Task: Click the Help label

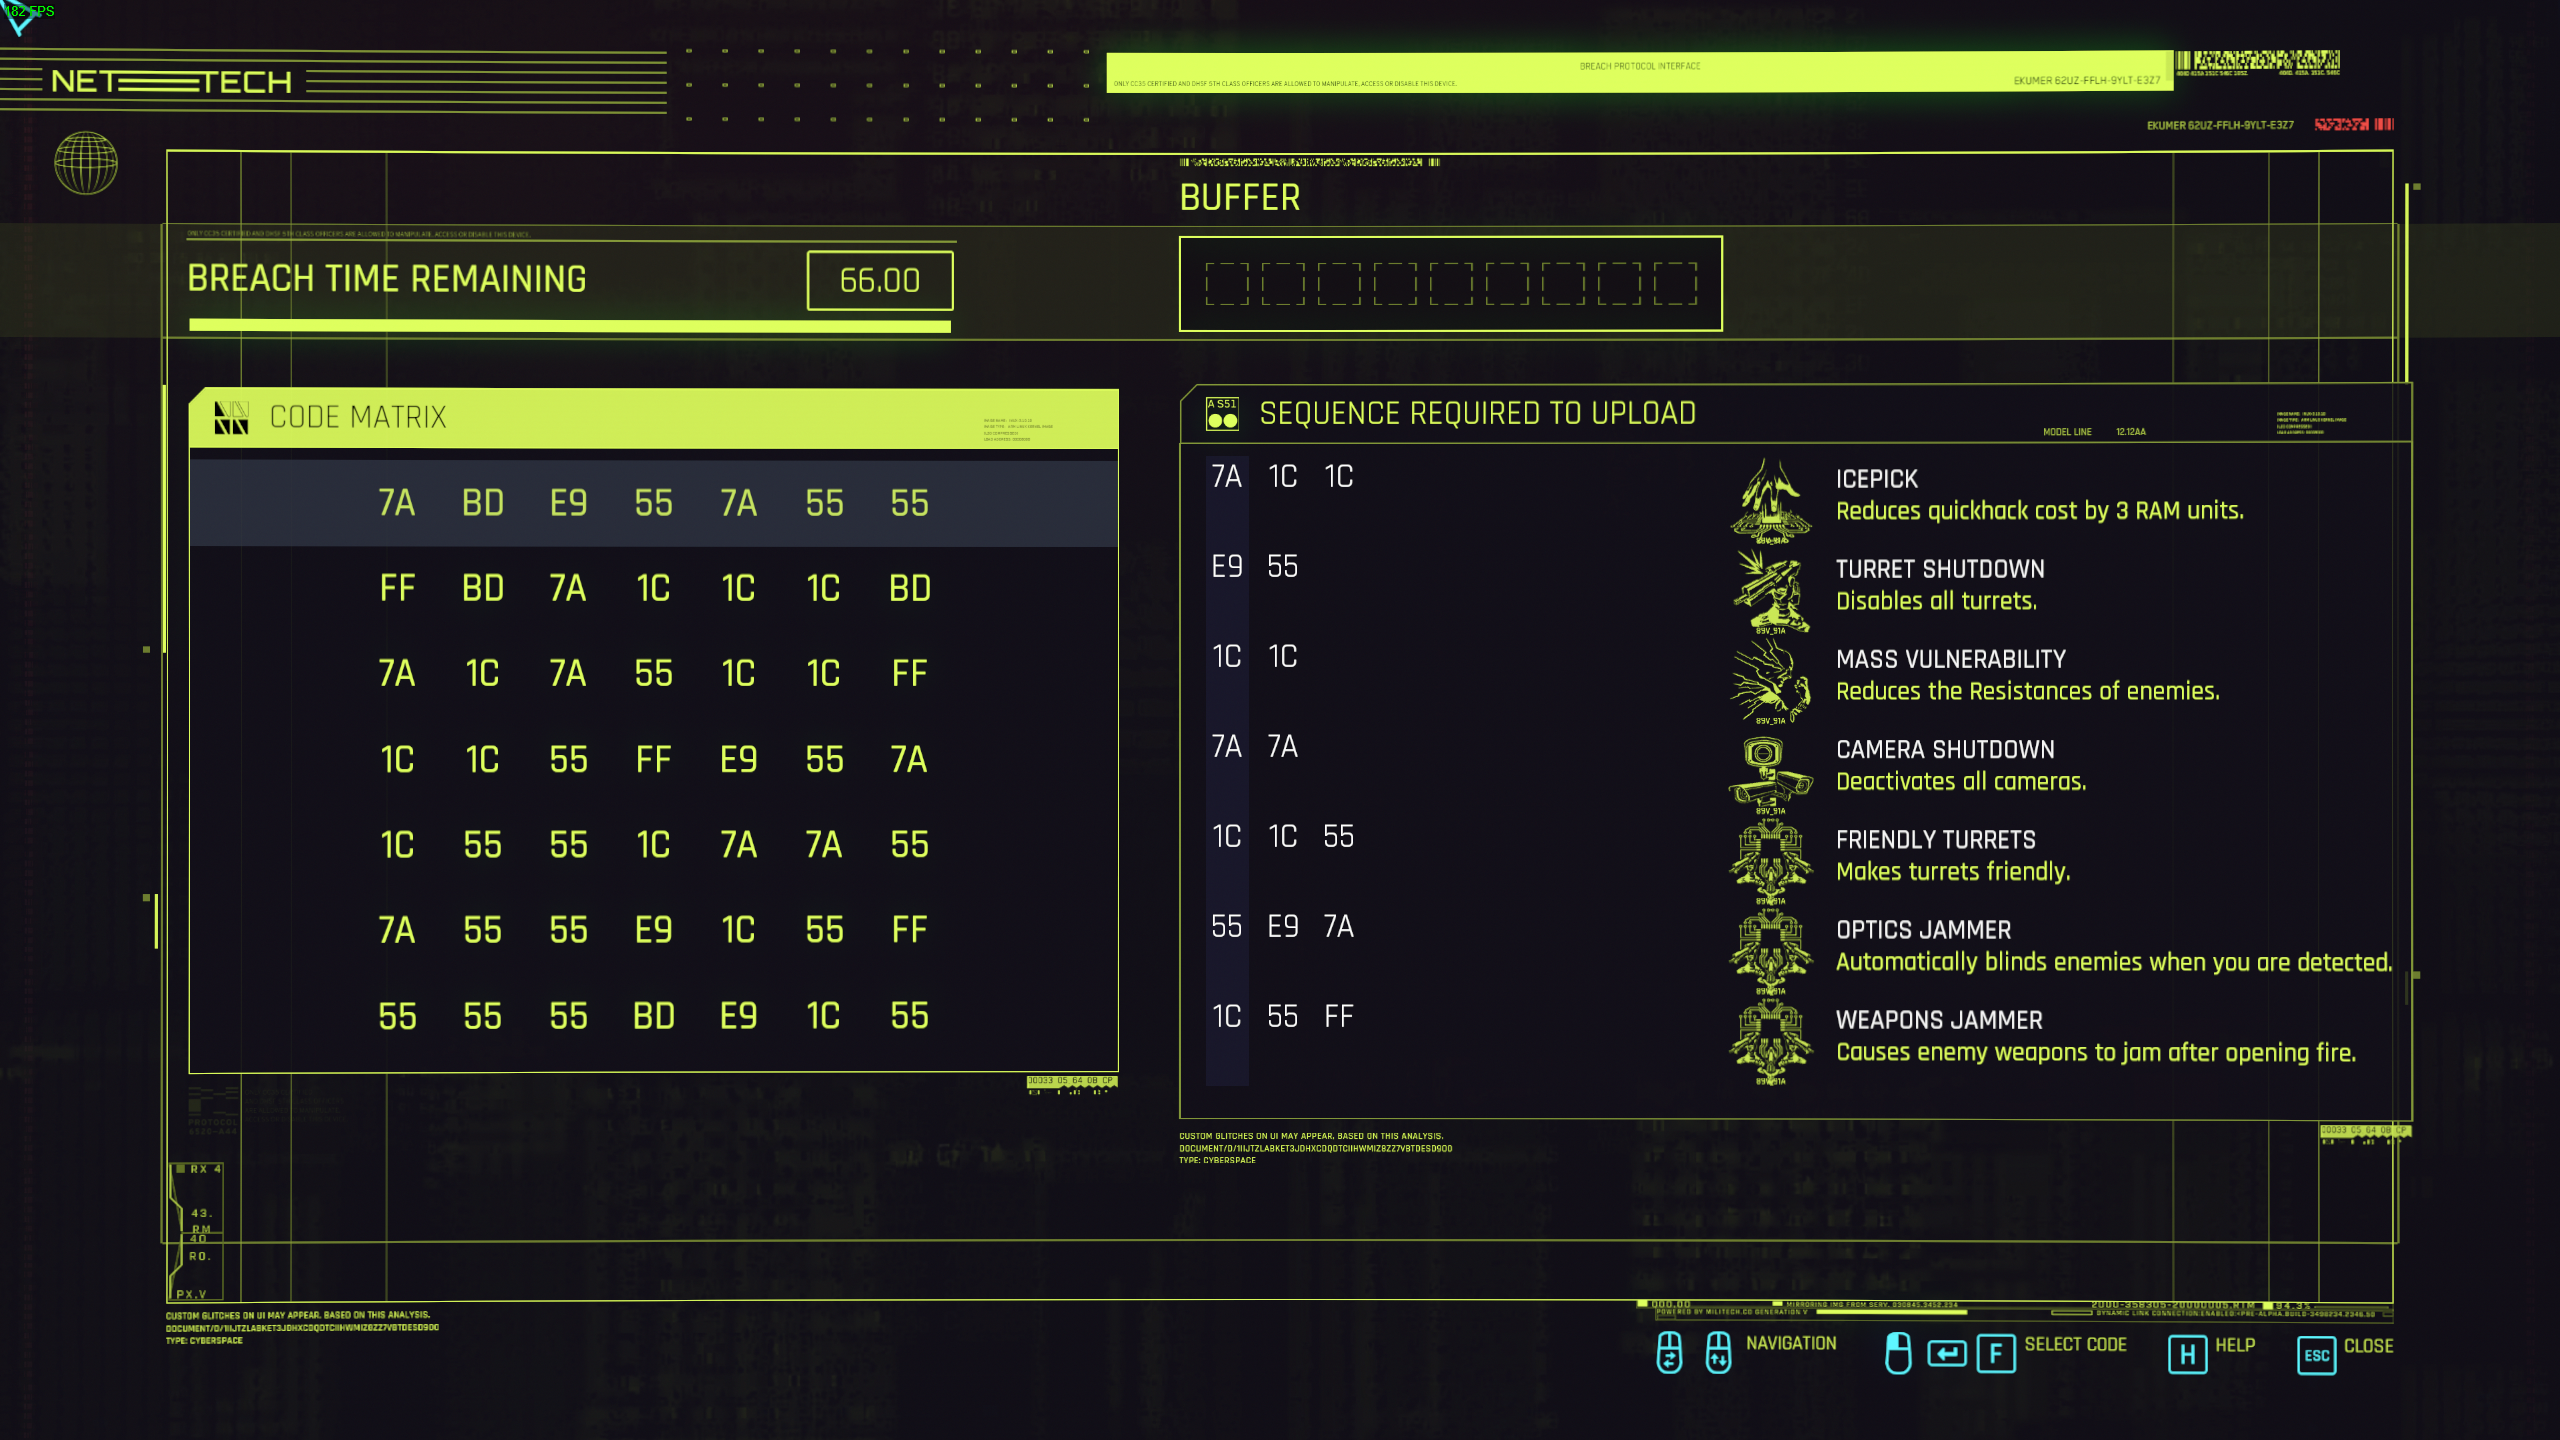Action: 2235,1345
